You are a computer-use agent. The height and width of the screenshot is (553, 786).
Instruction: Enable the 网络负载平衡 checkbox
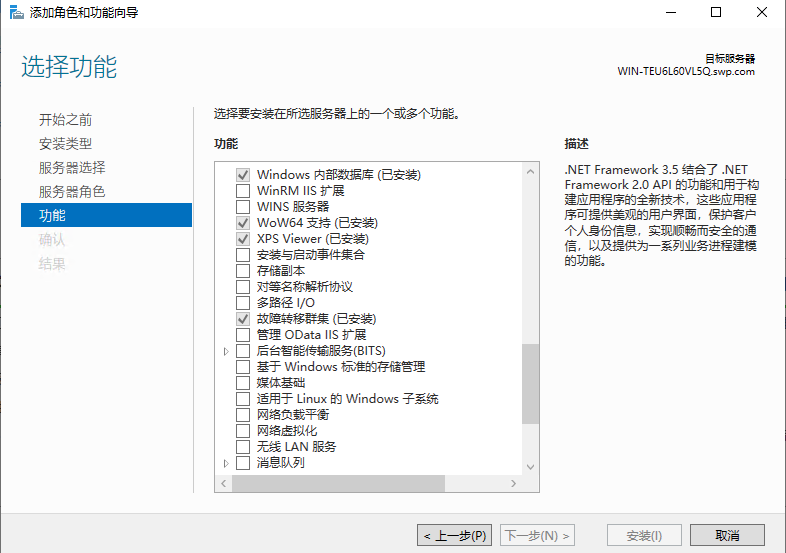243,415
